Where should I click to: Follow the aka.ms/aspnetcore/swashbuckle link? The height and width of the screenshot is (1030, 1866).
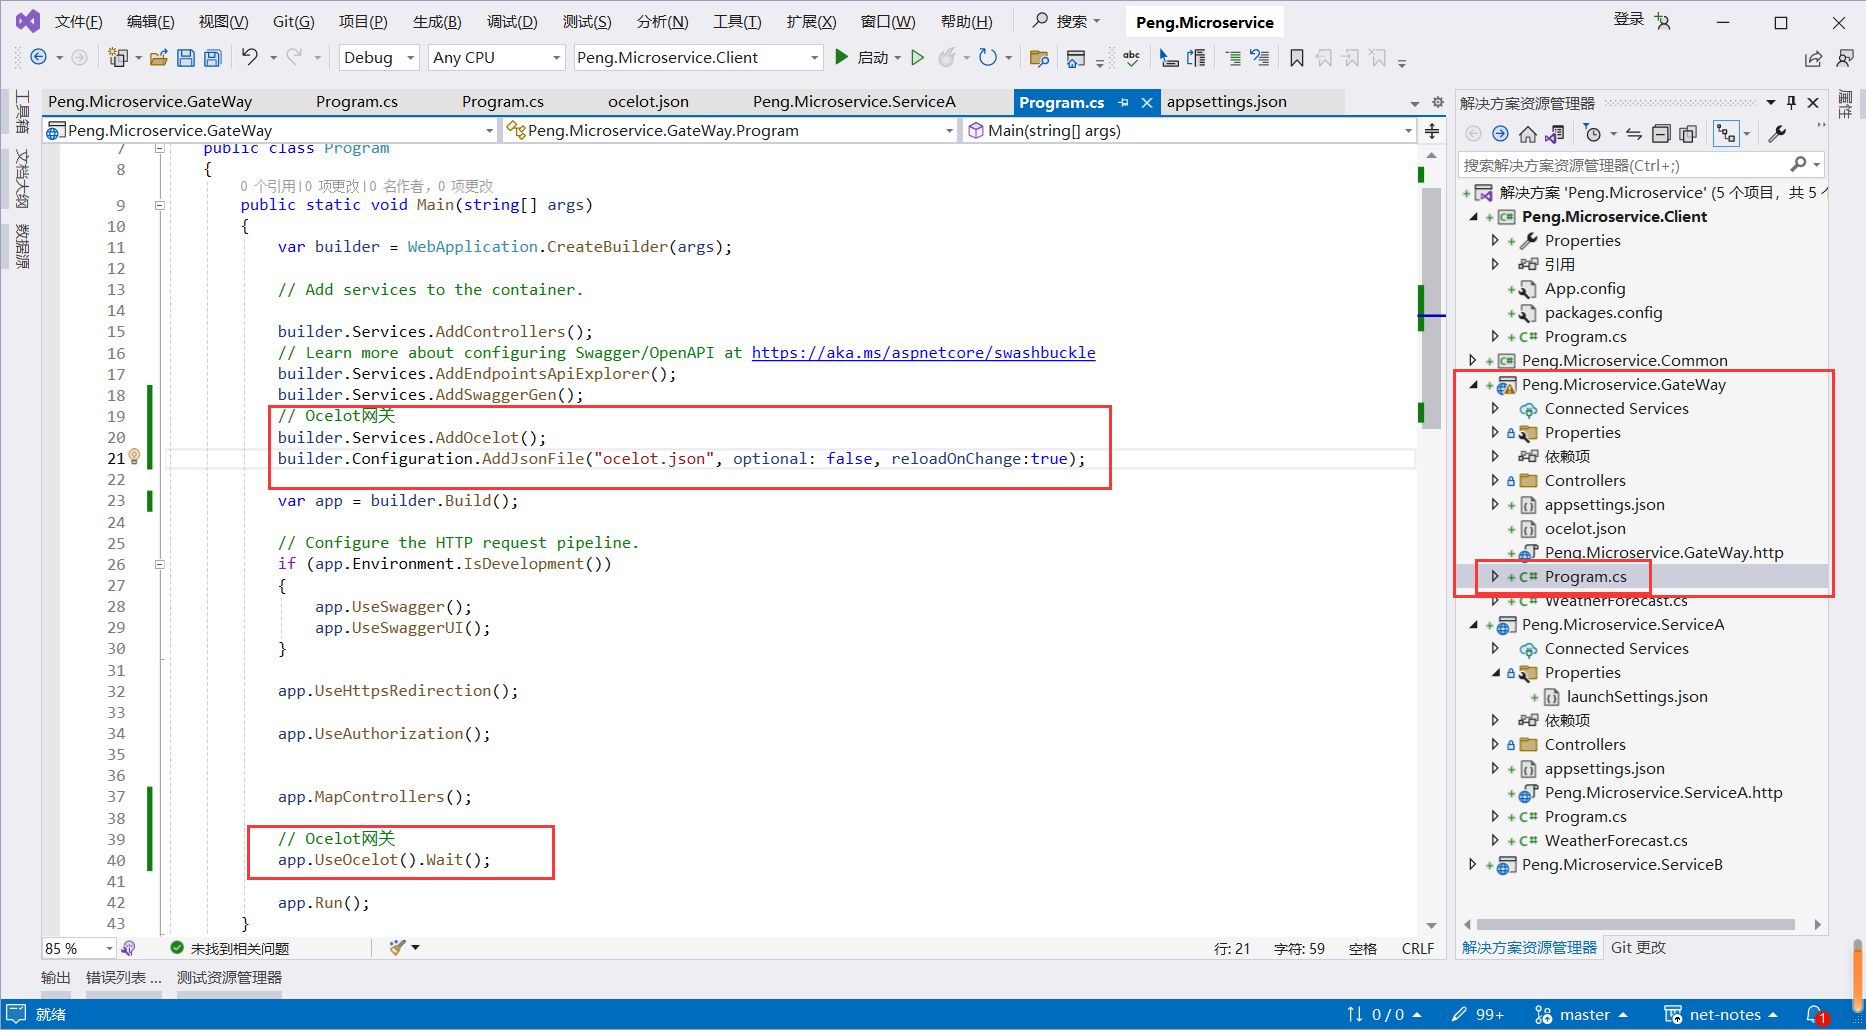[923, 352]
